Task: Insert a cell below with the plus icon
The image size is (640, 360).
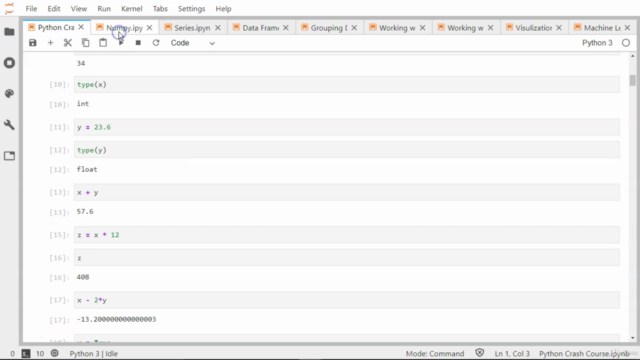Action: 50,43
